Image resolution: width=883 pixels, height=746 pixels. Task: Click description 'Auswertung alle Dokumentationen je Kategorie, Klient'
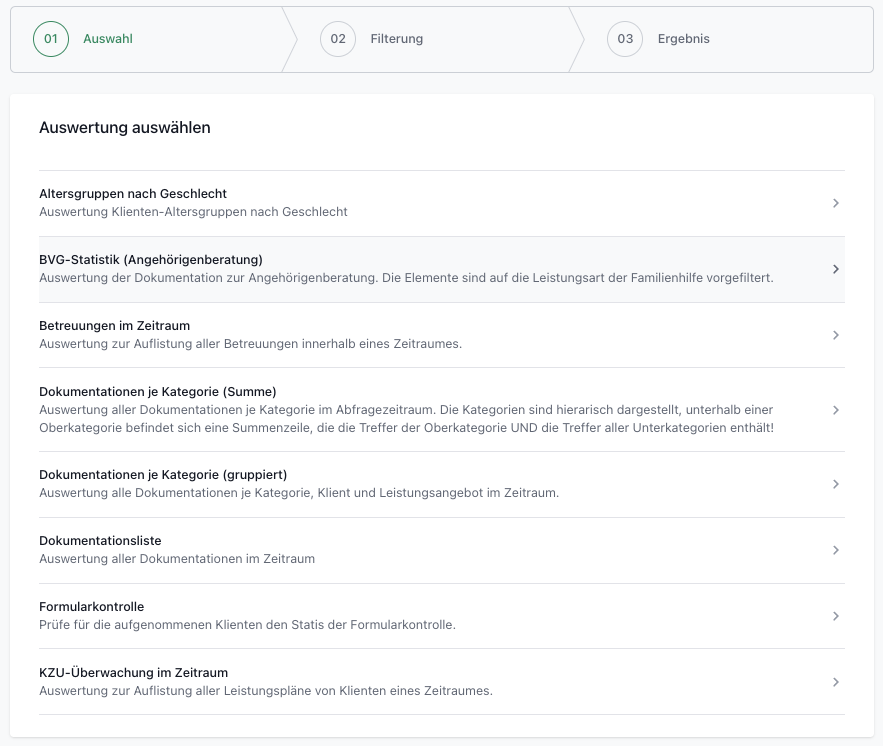coord(299,493)
